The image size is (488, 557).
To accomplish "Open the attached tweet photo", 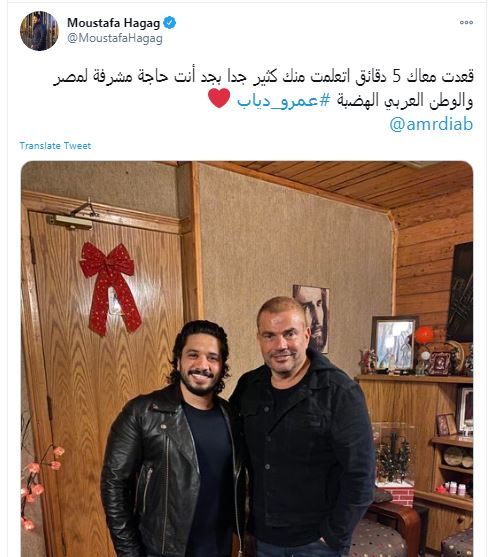I will pyautogui.click(x=247, y=359).
